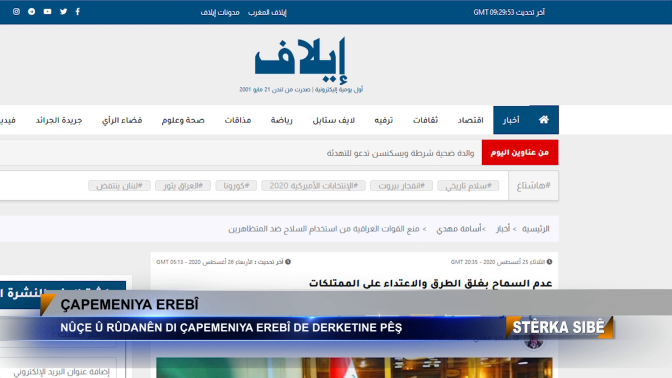Click the clock icon beside آخر تحديث date
Screen dimensions: 672x378
[288, 262]
